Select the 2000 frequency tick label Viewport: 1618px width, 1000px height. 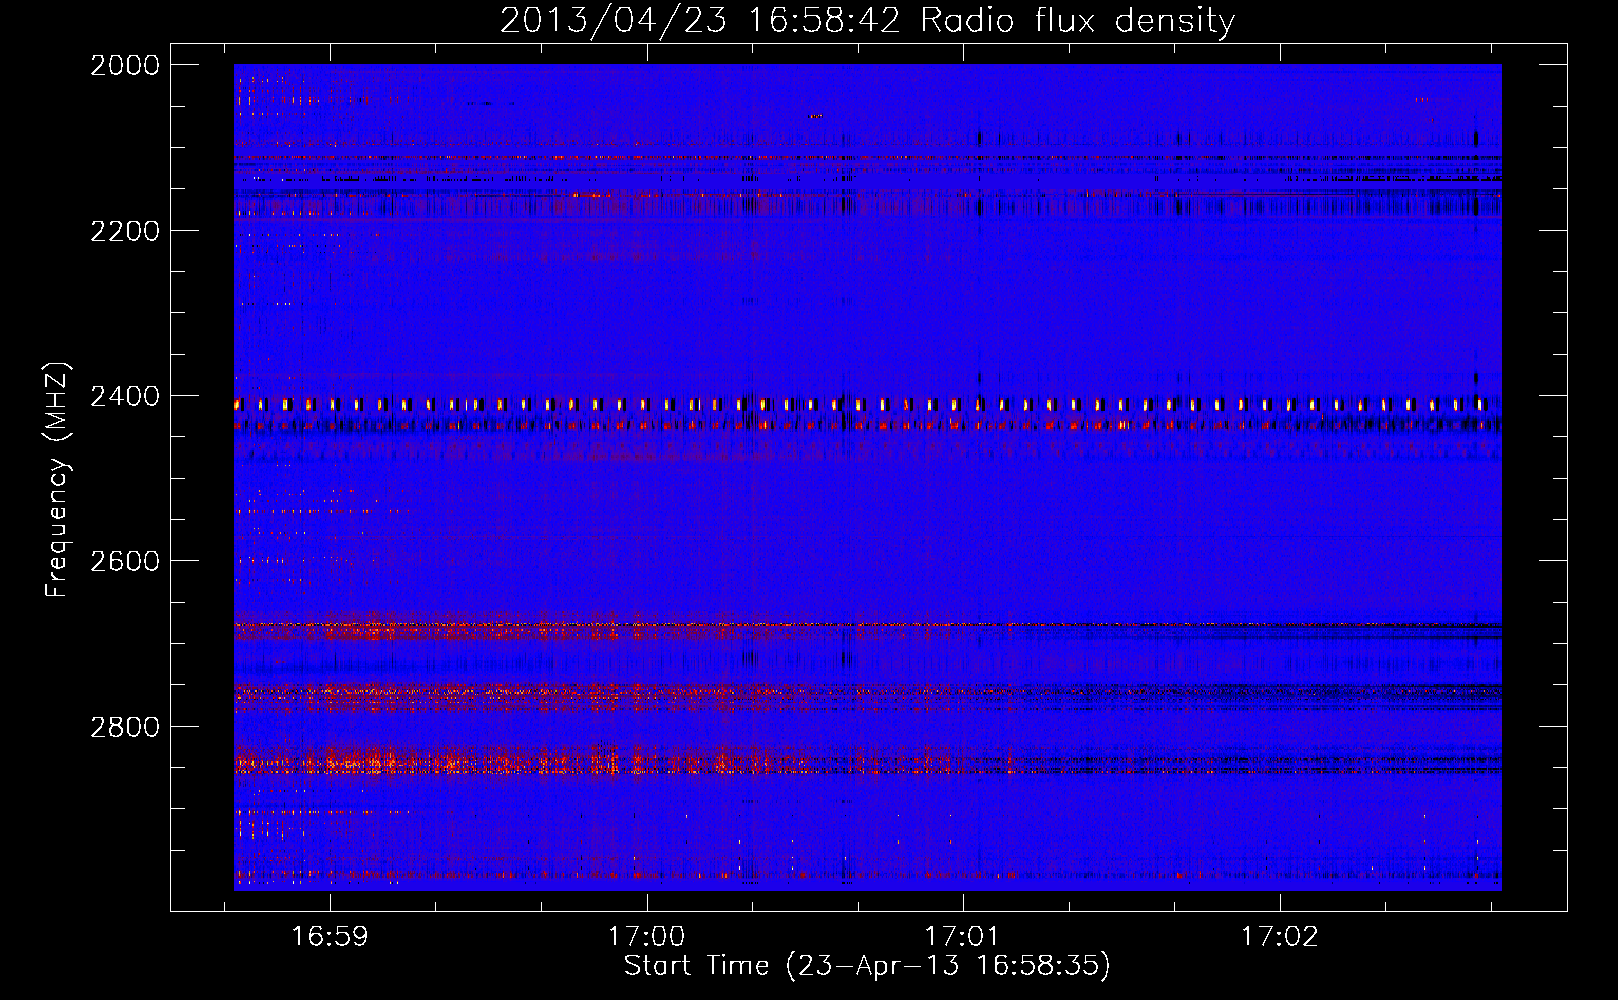[x=125, y=65]
